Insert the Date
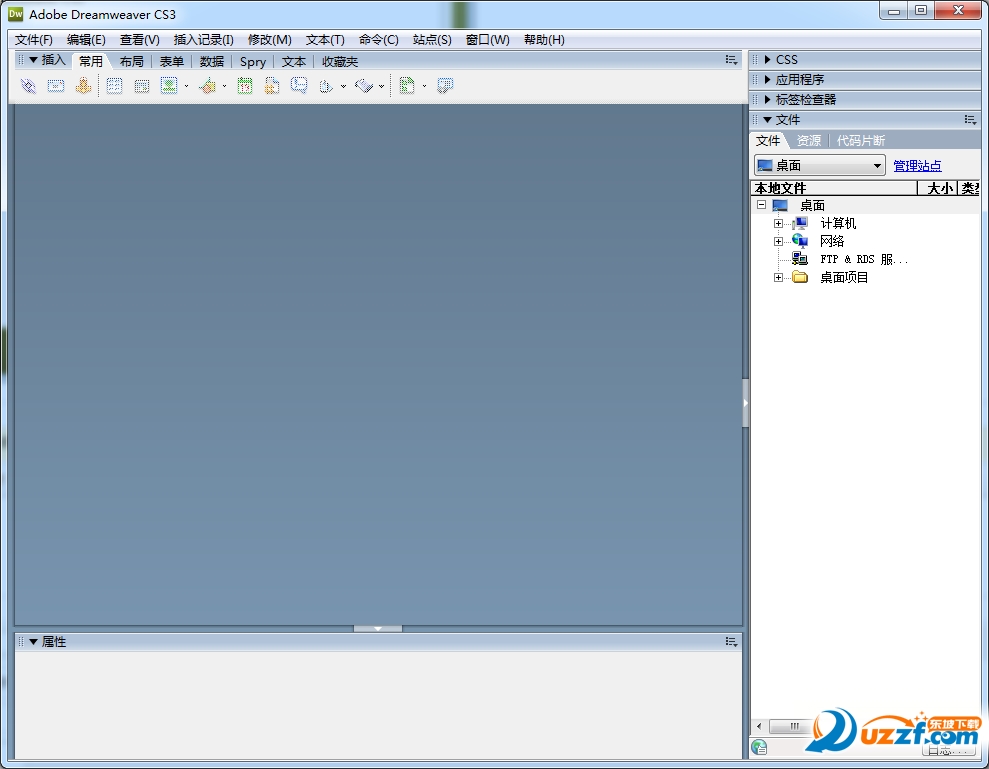989x769 pixels. pos(245,86)
